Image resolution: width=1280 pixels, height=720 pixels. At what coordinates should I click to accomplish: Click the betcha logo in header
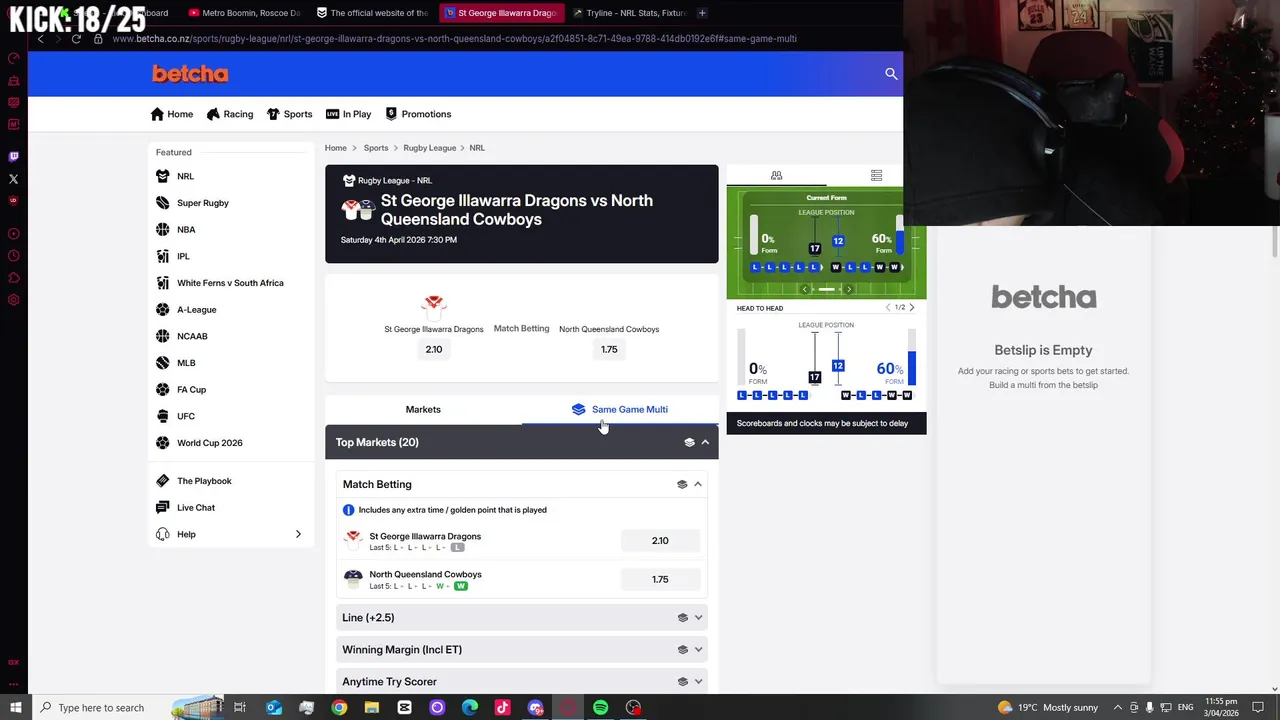coord(190,74)
